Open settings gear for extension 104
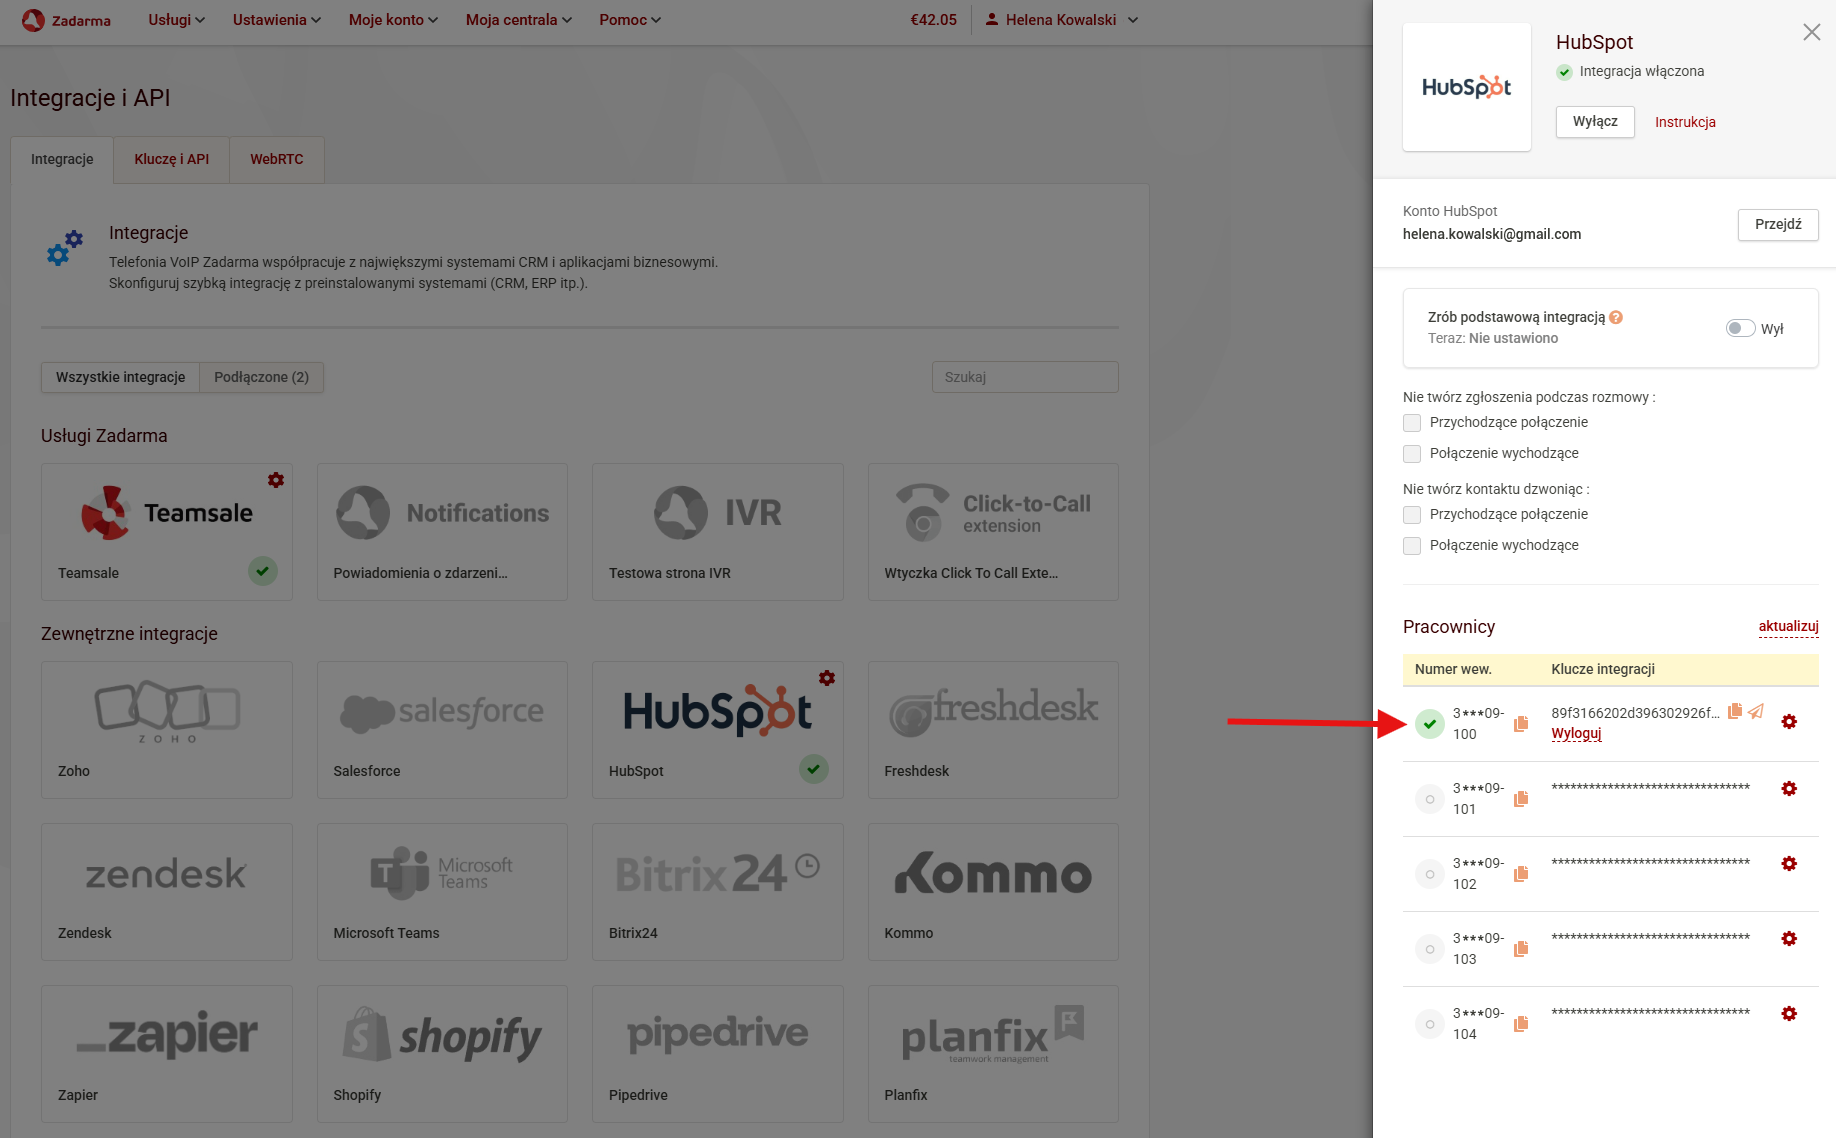Viewport: 1836px width, 1138px height. tap(1789, 1014)
